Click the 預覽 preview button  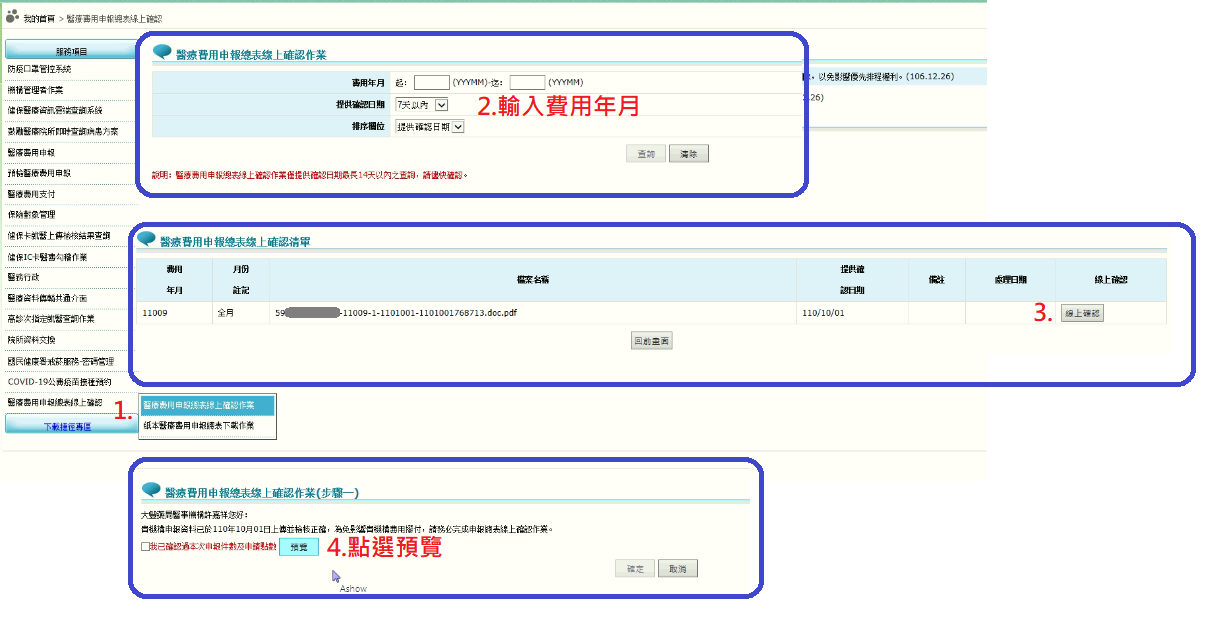[299, 547]
